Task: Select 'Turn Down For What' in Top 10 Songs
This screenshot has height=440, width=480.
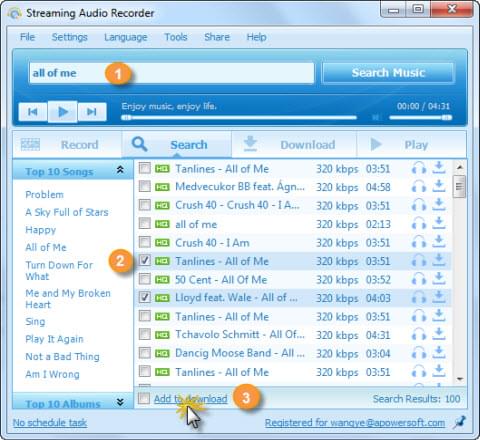Action: tap(59, 271)
